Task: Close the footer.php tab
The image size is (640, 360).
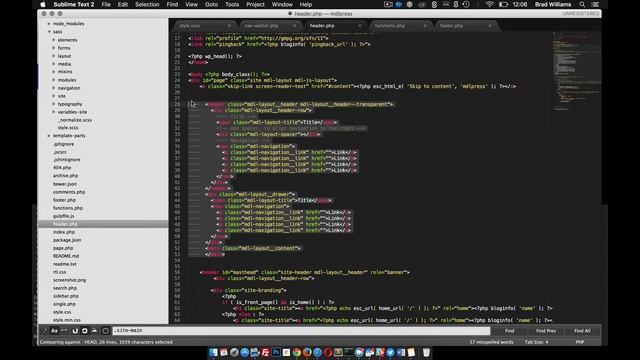Action: (x=490, y=26)
